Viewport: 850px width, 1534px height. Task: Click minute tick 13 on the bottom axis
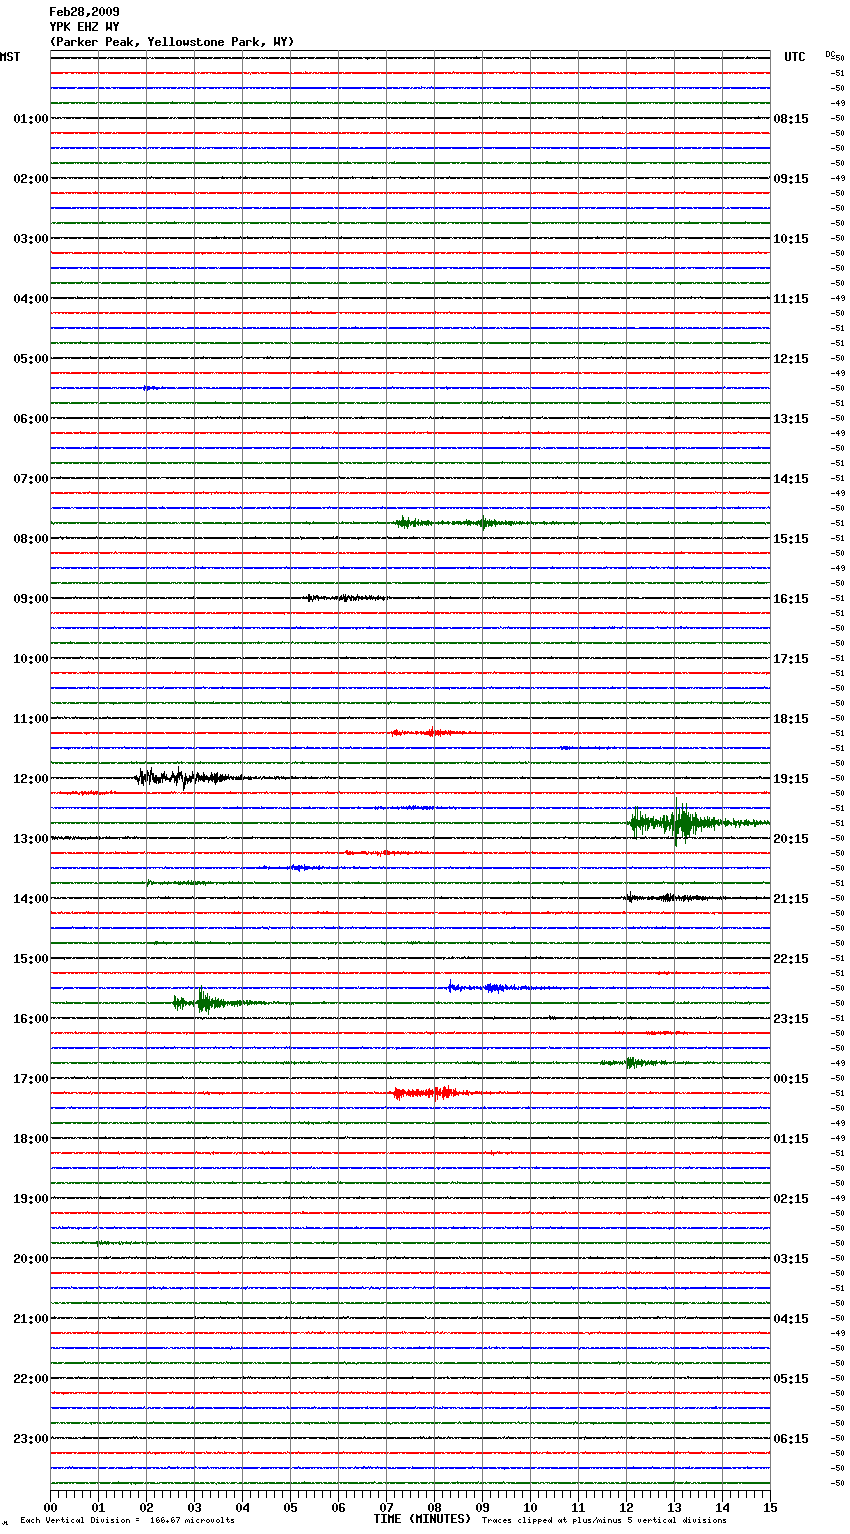pyautogui.click(x=675, y=1507)
